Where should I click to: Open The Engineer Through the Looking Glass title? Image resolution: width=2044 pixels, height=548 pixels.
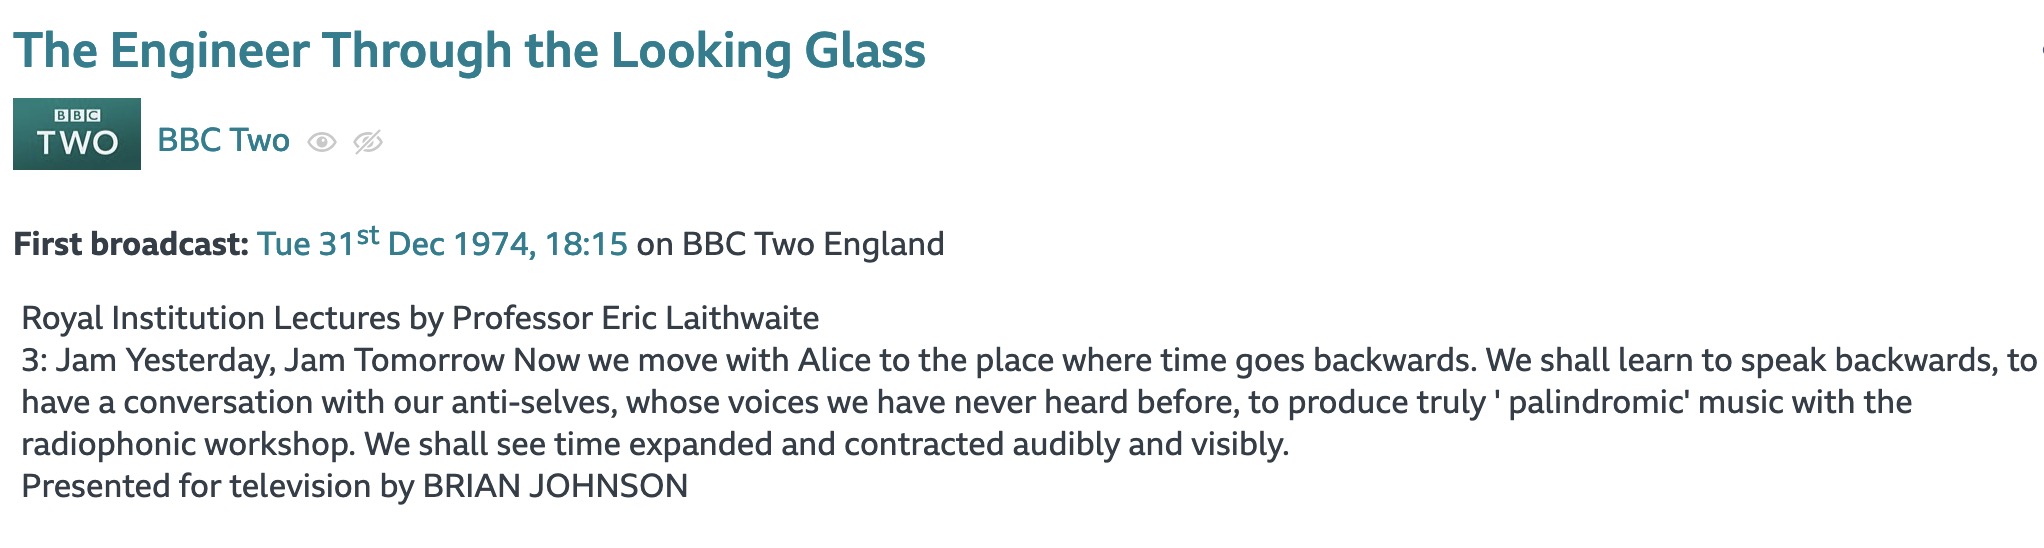tap(469, 51)
